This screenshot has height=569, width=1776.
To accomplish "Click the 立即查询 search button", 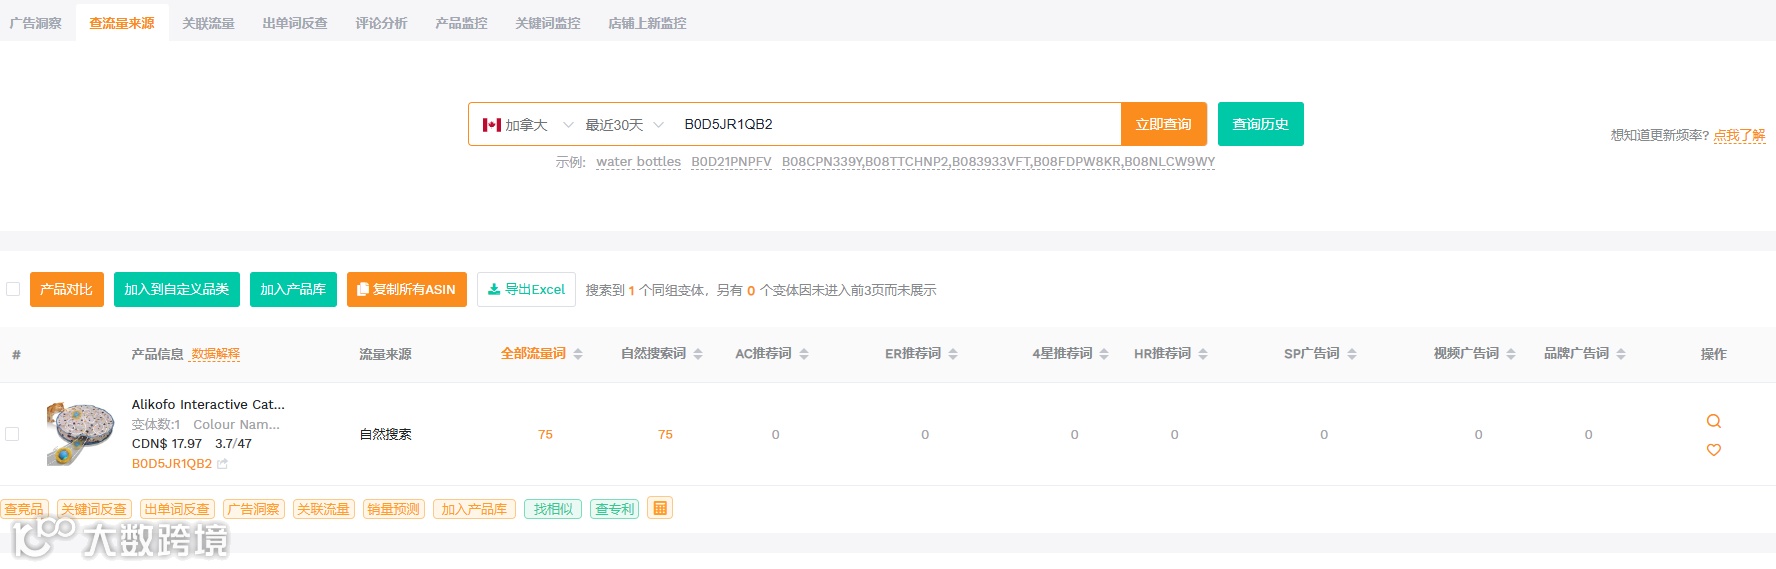I will click(x=1163, y=124).
